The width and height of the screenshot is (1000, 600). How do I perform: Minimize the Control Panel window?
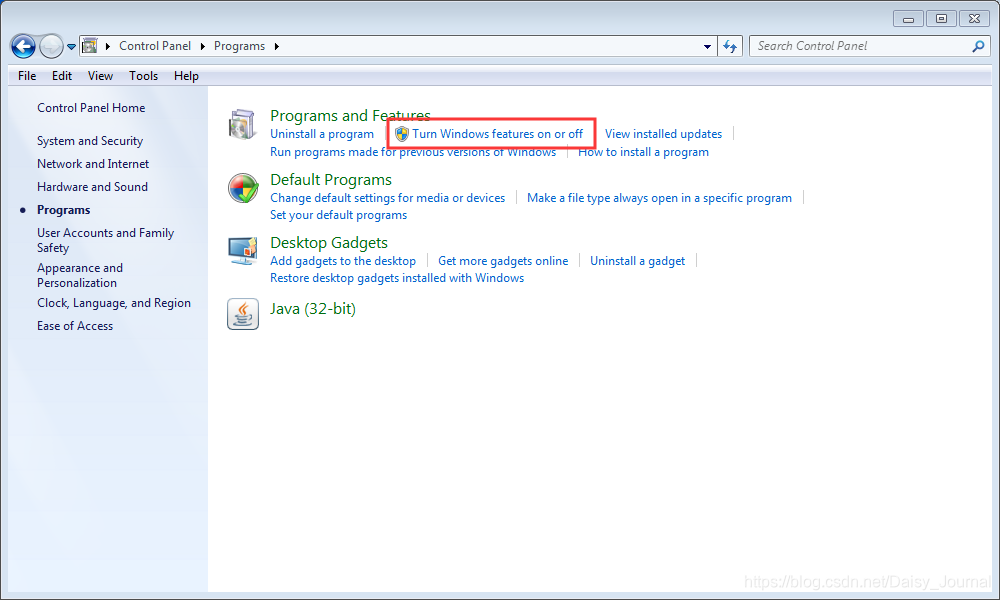coord(909,19)
